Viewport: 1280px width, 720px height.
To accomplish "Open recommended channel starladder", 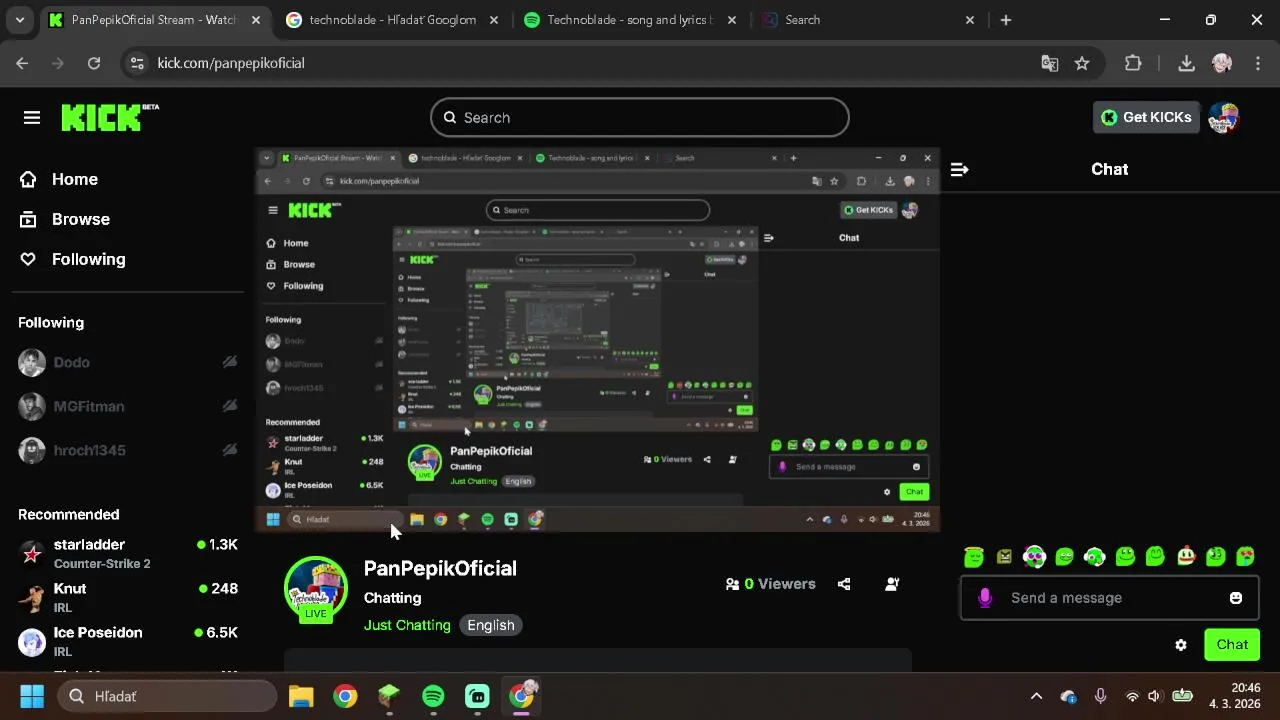I will pyautogui.click(x=128, y=553).
